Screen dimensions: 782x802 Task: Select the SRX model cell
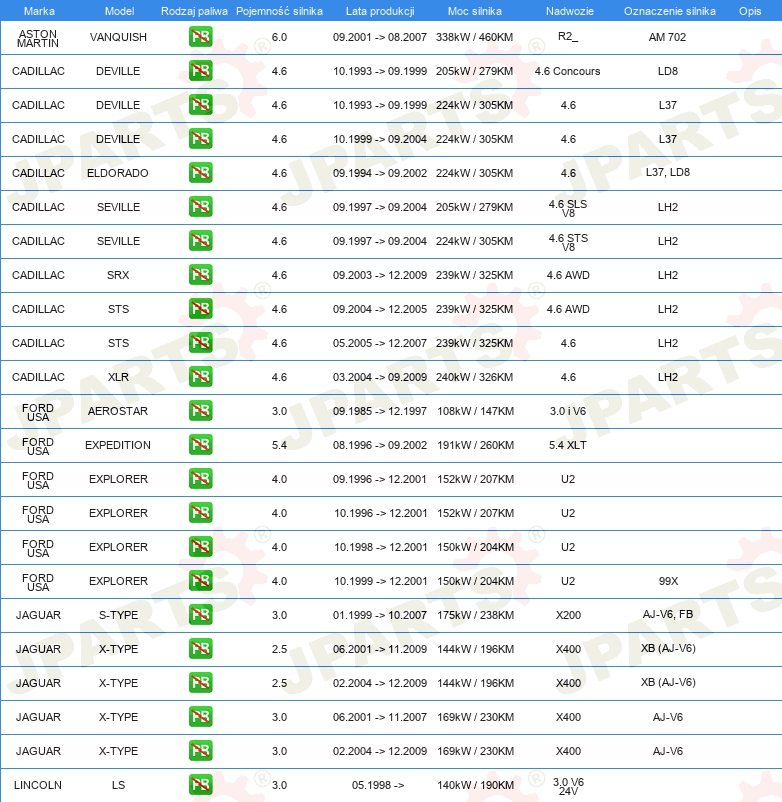[x=118, y=275]
